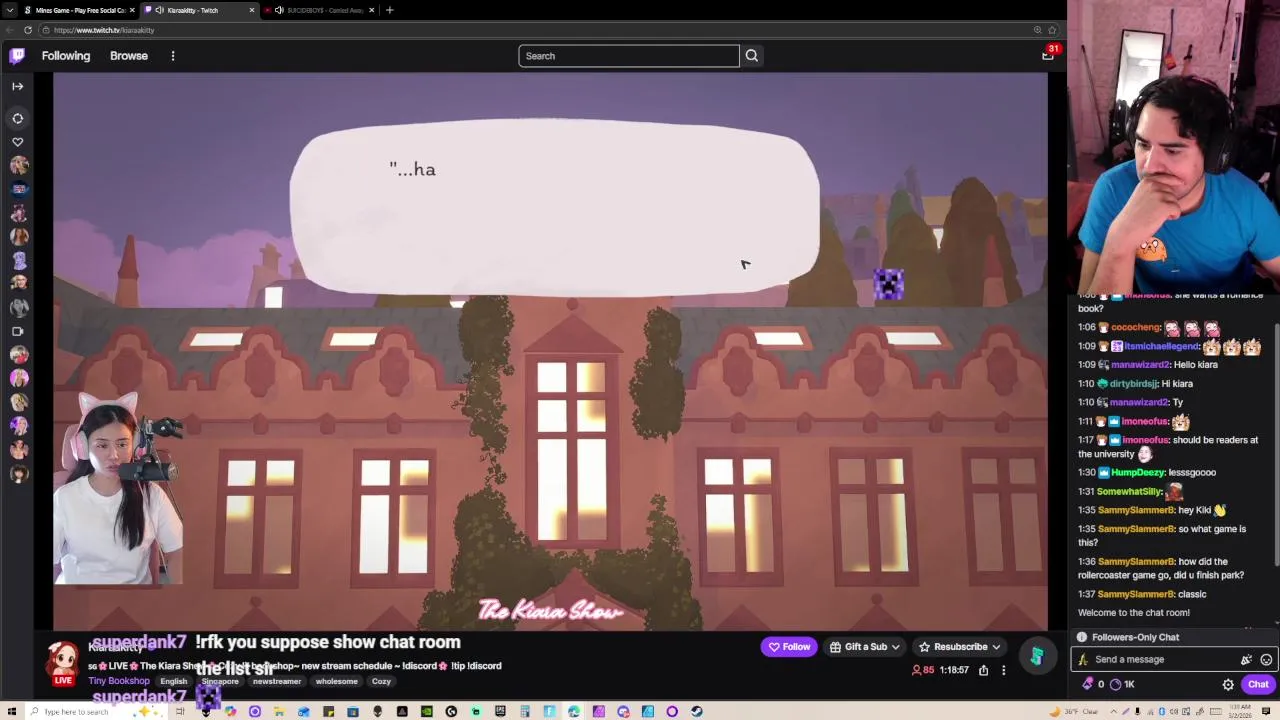Click the green reward icon button
This screenshot has height=720, width=1280.
(x=1037, y=656)
